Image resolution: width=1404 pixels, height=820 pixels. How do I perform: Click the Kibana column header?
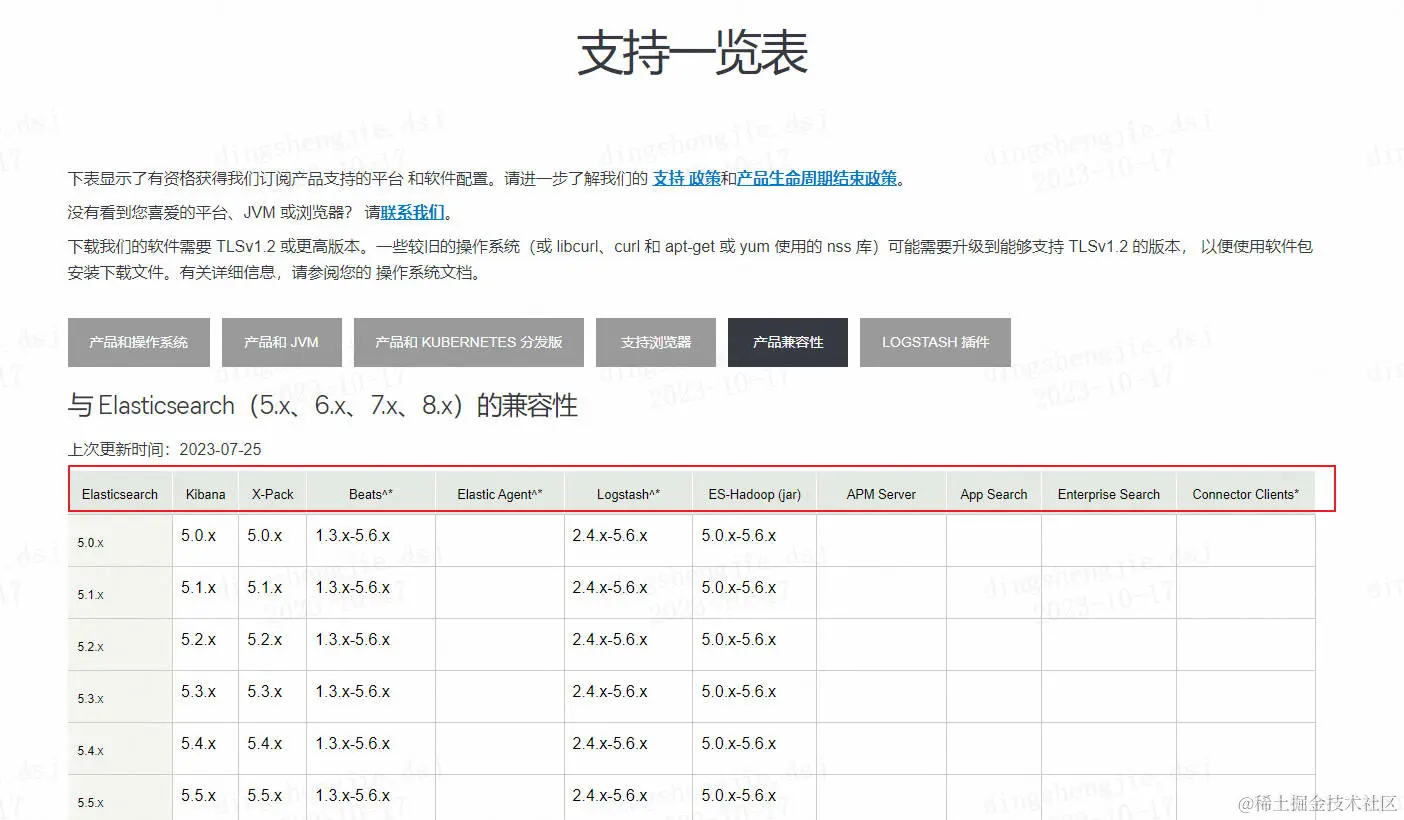pyautogui.click(x=206, y=494)
